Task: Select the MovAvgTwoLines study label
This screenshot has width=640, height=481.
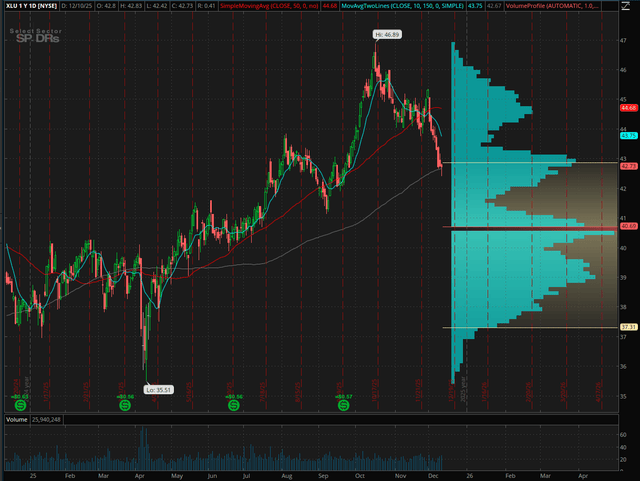Action: click(x=402, y=6)
